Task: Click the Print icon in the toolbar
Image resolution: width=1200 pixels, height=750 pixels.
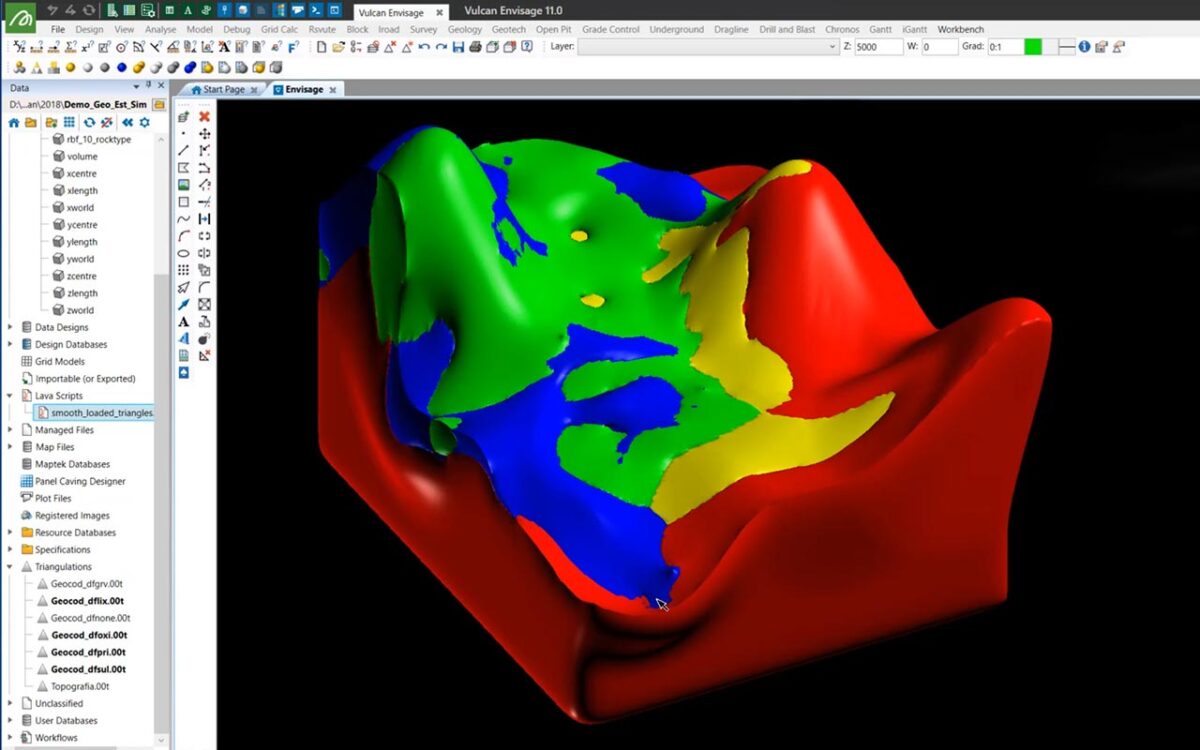Action: pos(475,47)
